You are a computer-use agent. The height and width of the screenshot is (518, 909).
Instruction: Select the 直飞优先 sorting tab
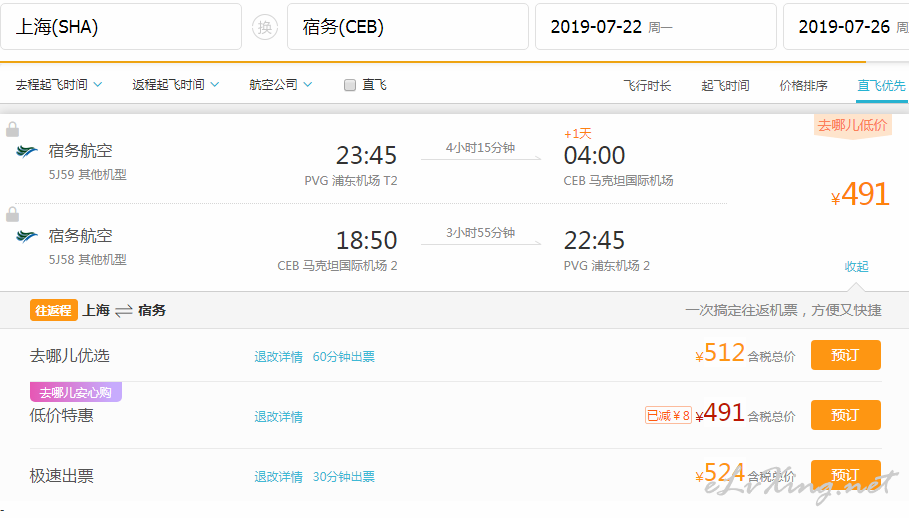click(x=881, y=86)
